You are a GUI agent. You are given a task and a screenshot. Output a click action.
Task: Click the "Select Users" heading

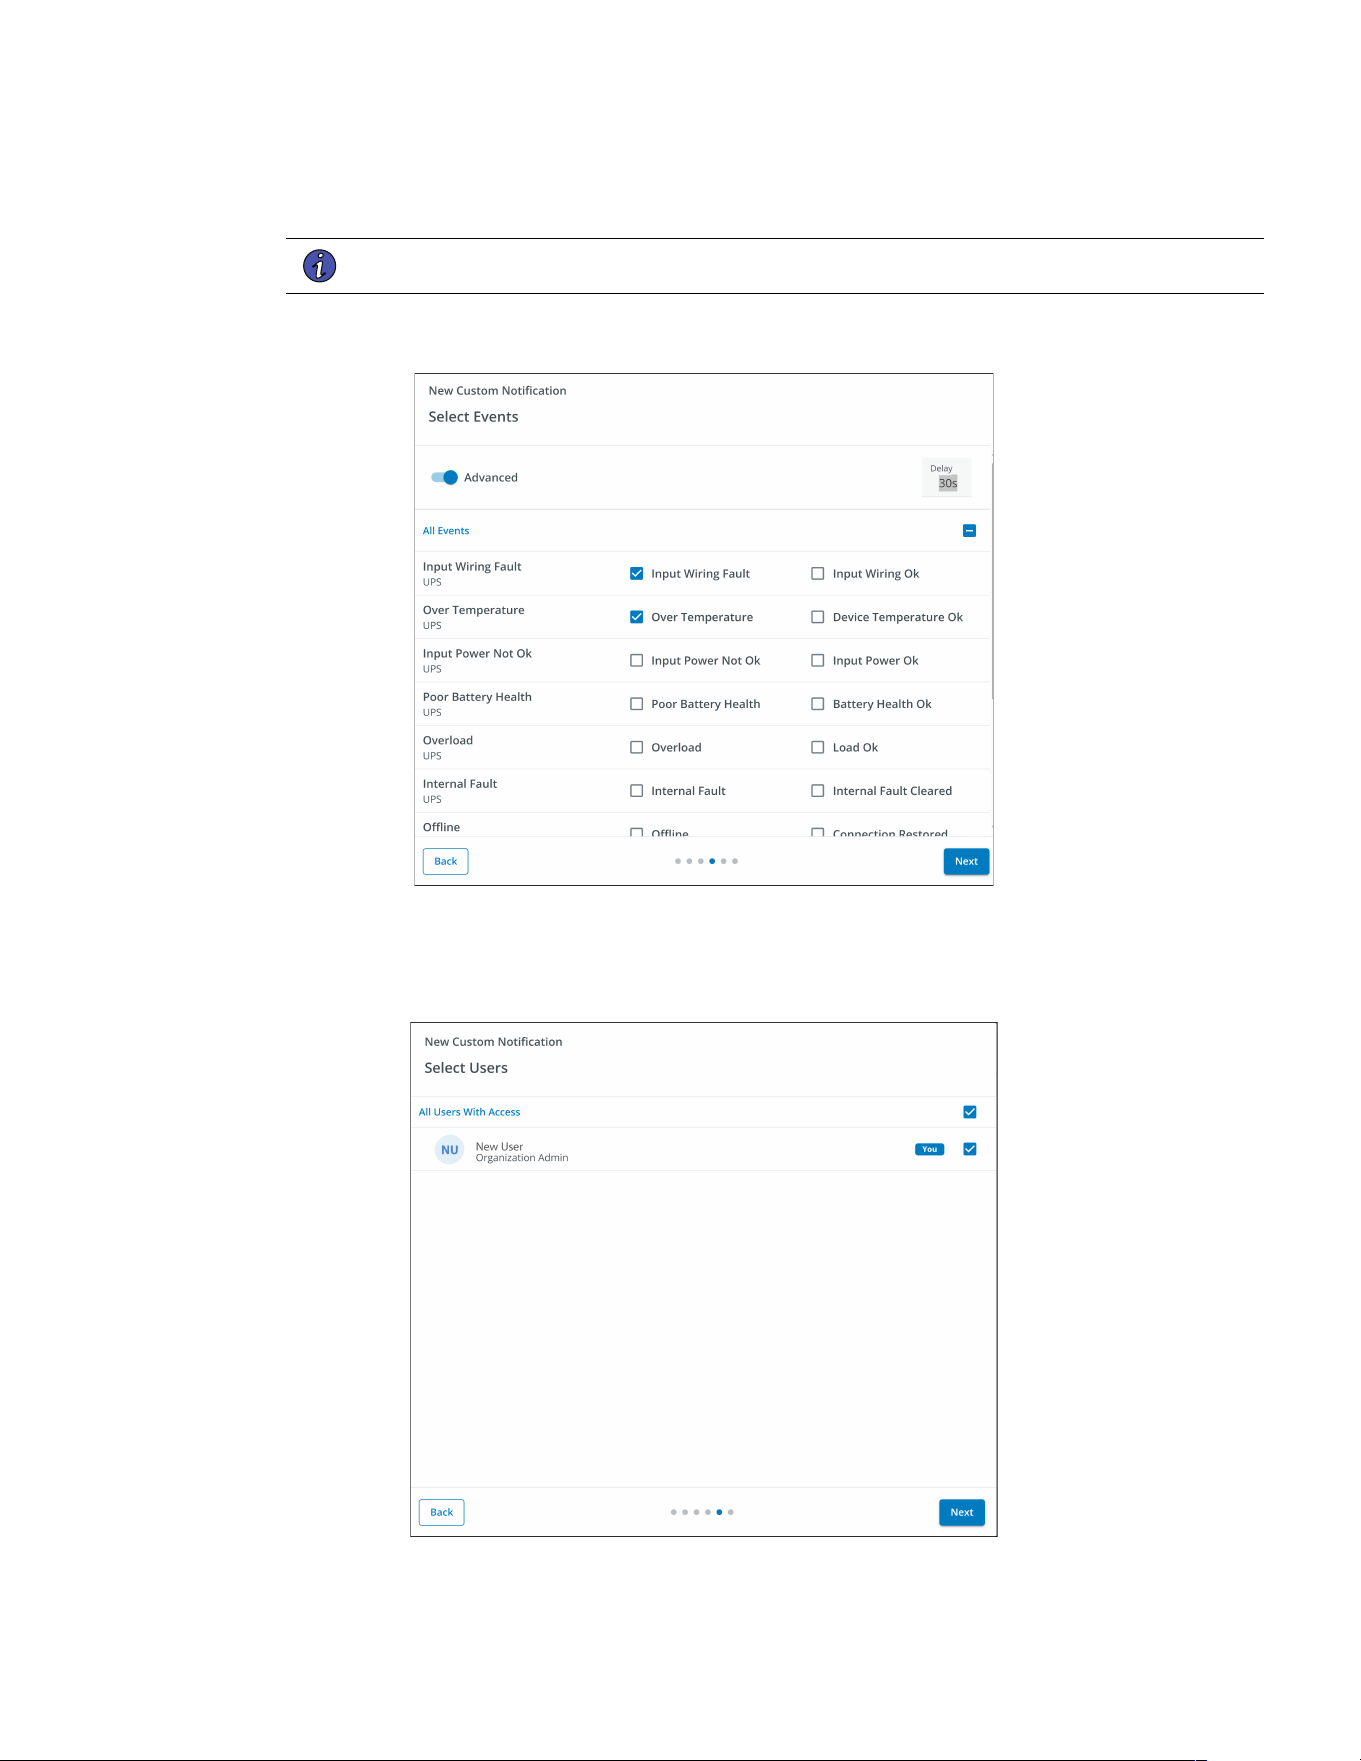(x=466, y=1068)
